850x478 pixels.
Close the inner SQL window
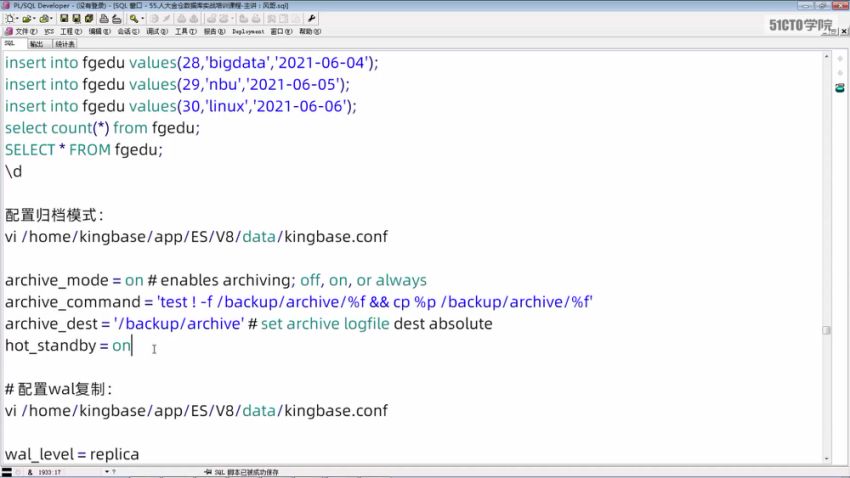pyautogui.click(x=843, y=31)
